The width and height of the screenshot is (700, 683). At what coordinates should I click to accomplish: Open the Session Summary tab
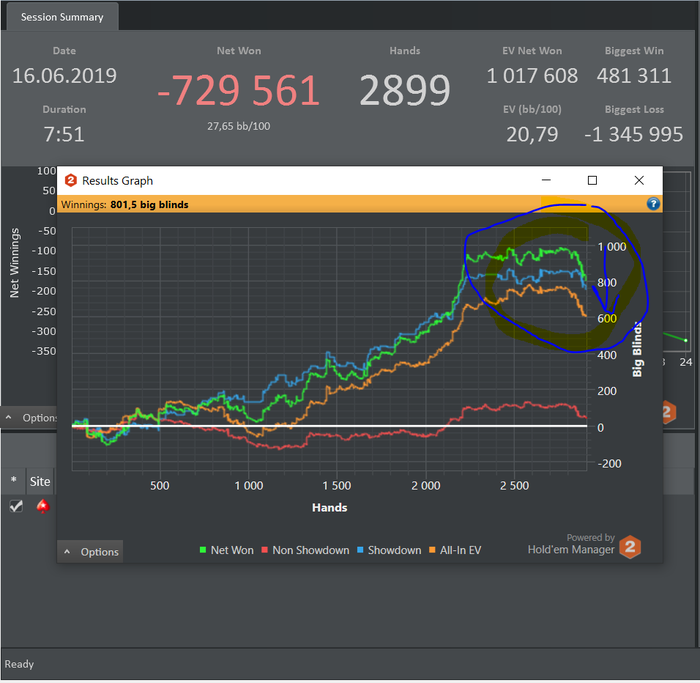[x=62, y=17]
